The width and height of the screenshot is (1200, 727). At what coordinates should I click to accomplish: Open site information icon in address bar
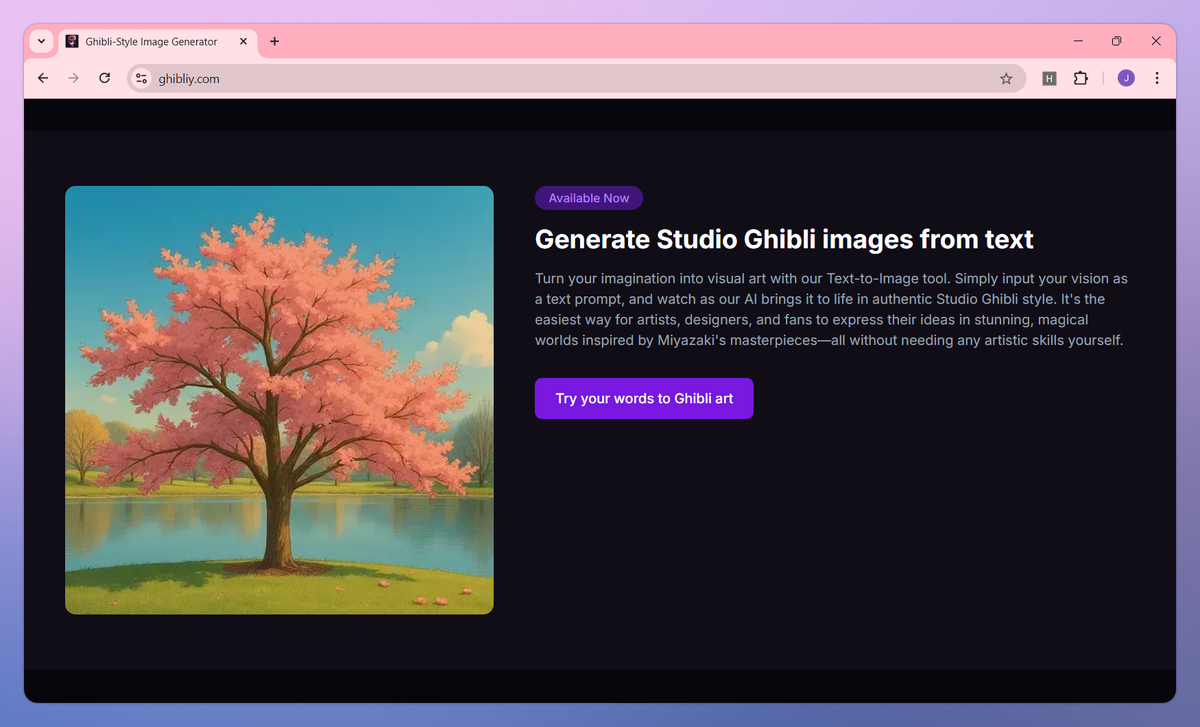click(141, 78)
